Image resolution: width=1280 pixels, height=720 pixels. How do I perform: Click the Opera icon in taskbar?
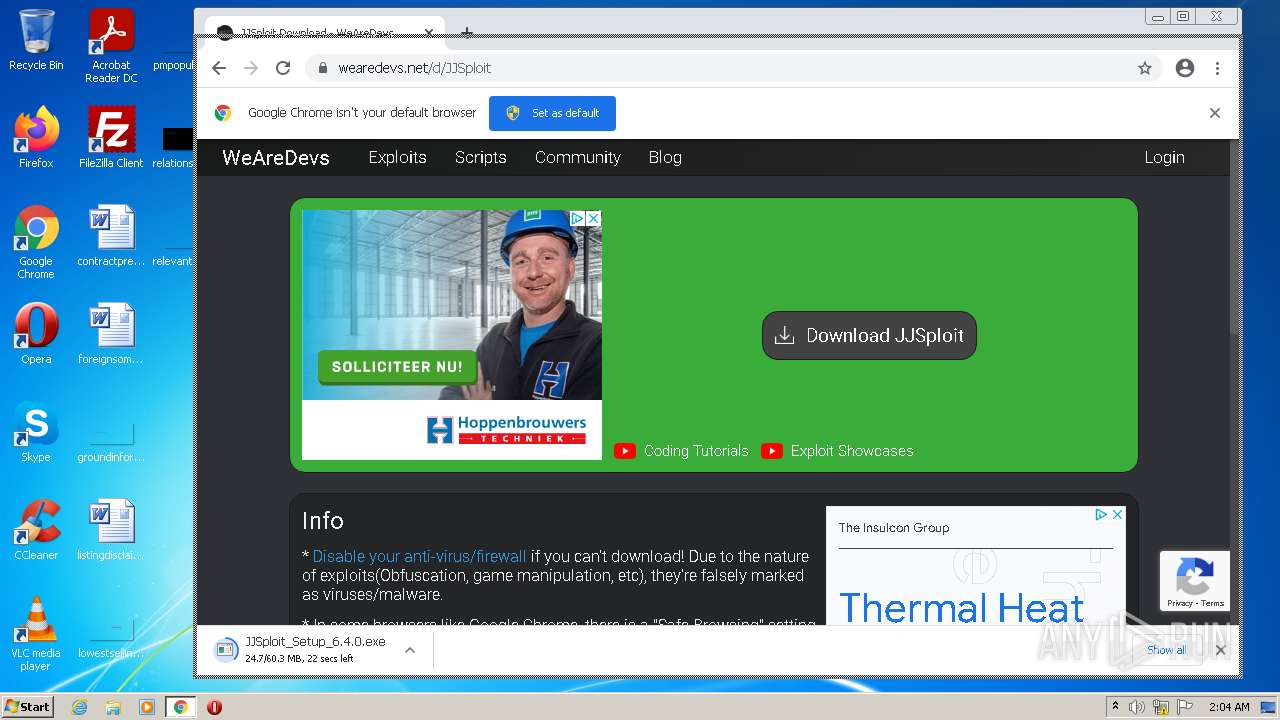[214, 707]
